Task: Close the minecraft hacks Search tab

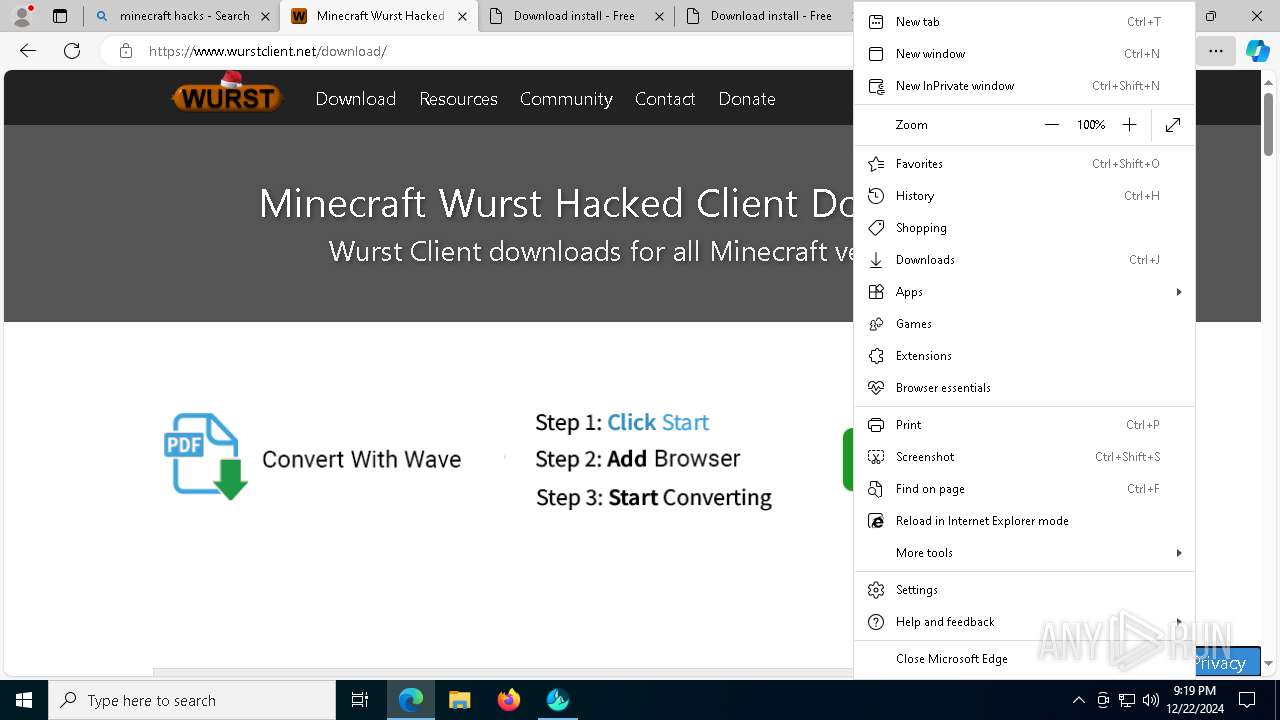Action: [x=265, y=16]
